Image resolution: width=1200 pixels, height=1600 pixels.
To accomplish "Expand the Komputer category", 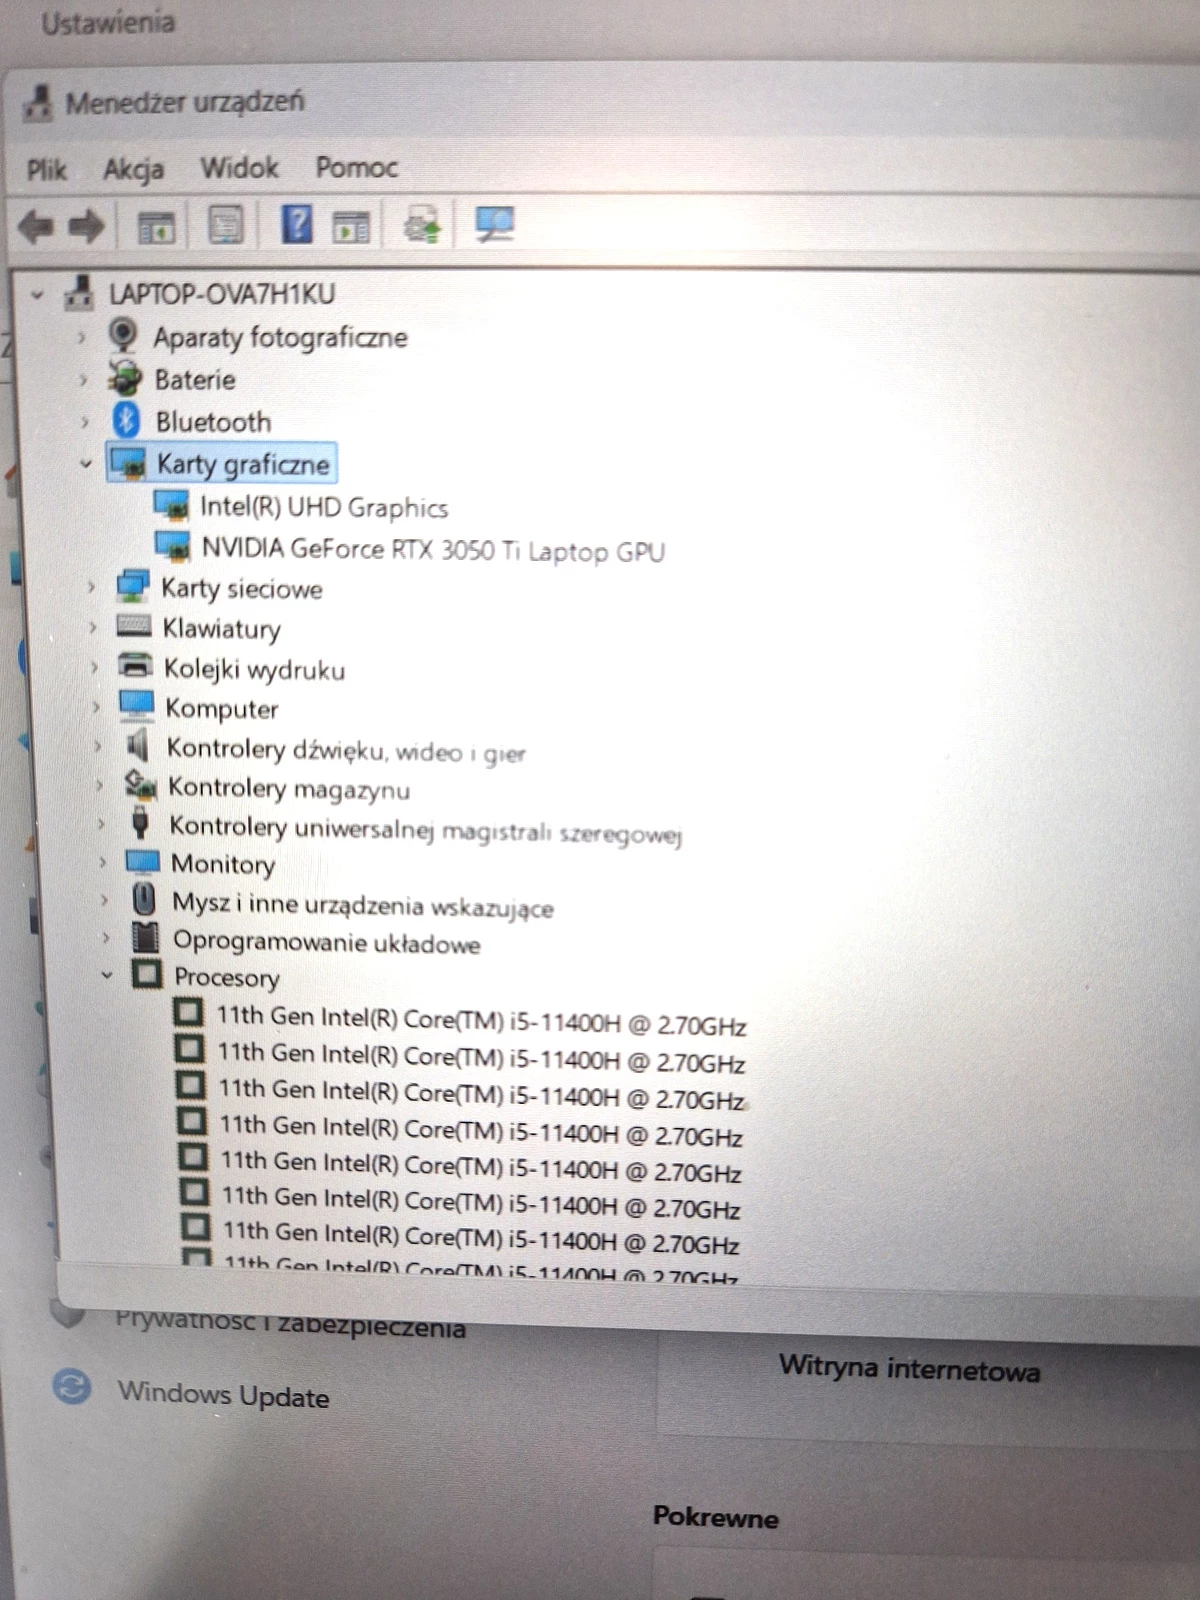I will tap(95, 707).
